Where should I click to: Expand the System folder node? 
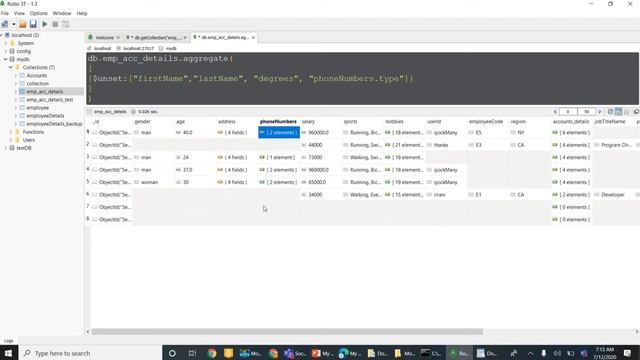click(x=6, y=43)
